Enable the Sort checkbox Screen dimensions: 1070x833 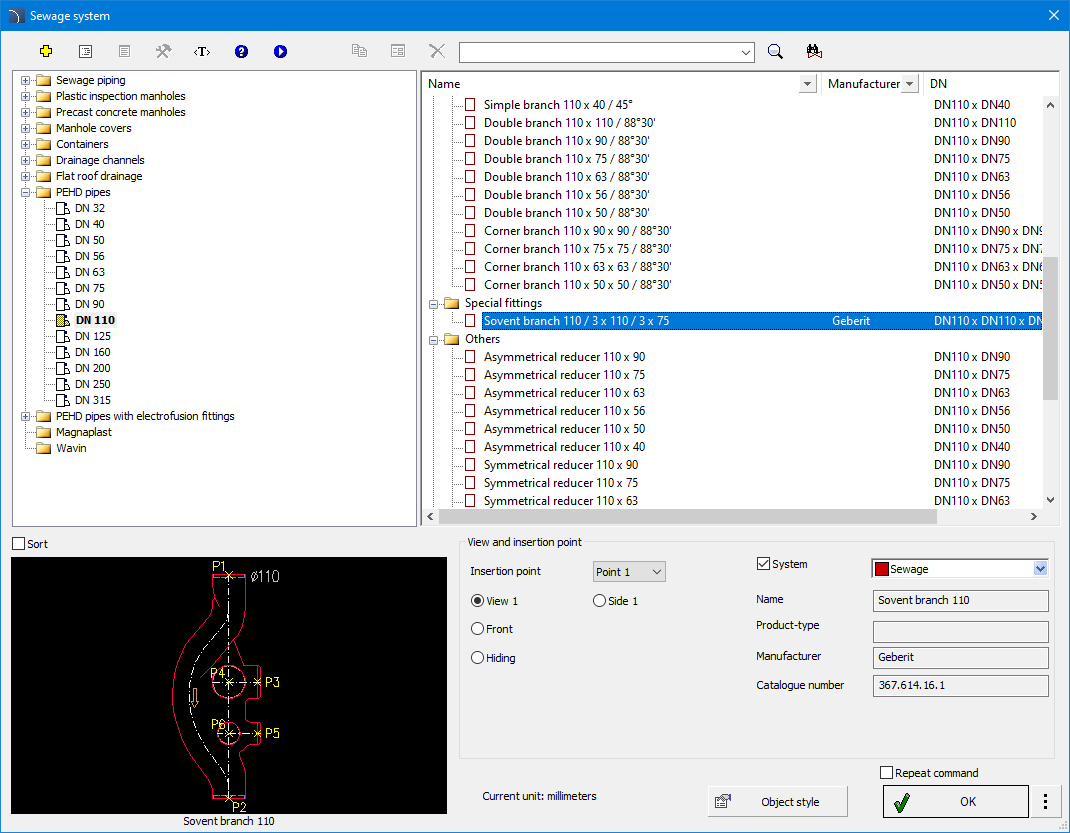(x=18, y=544)
